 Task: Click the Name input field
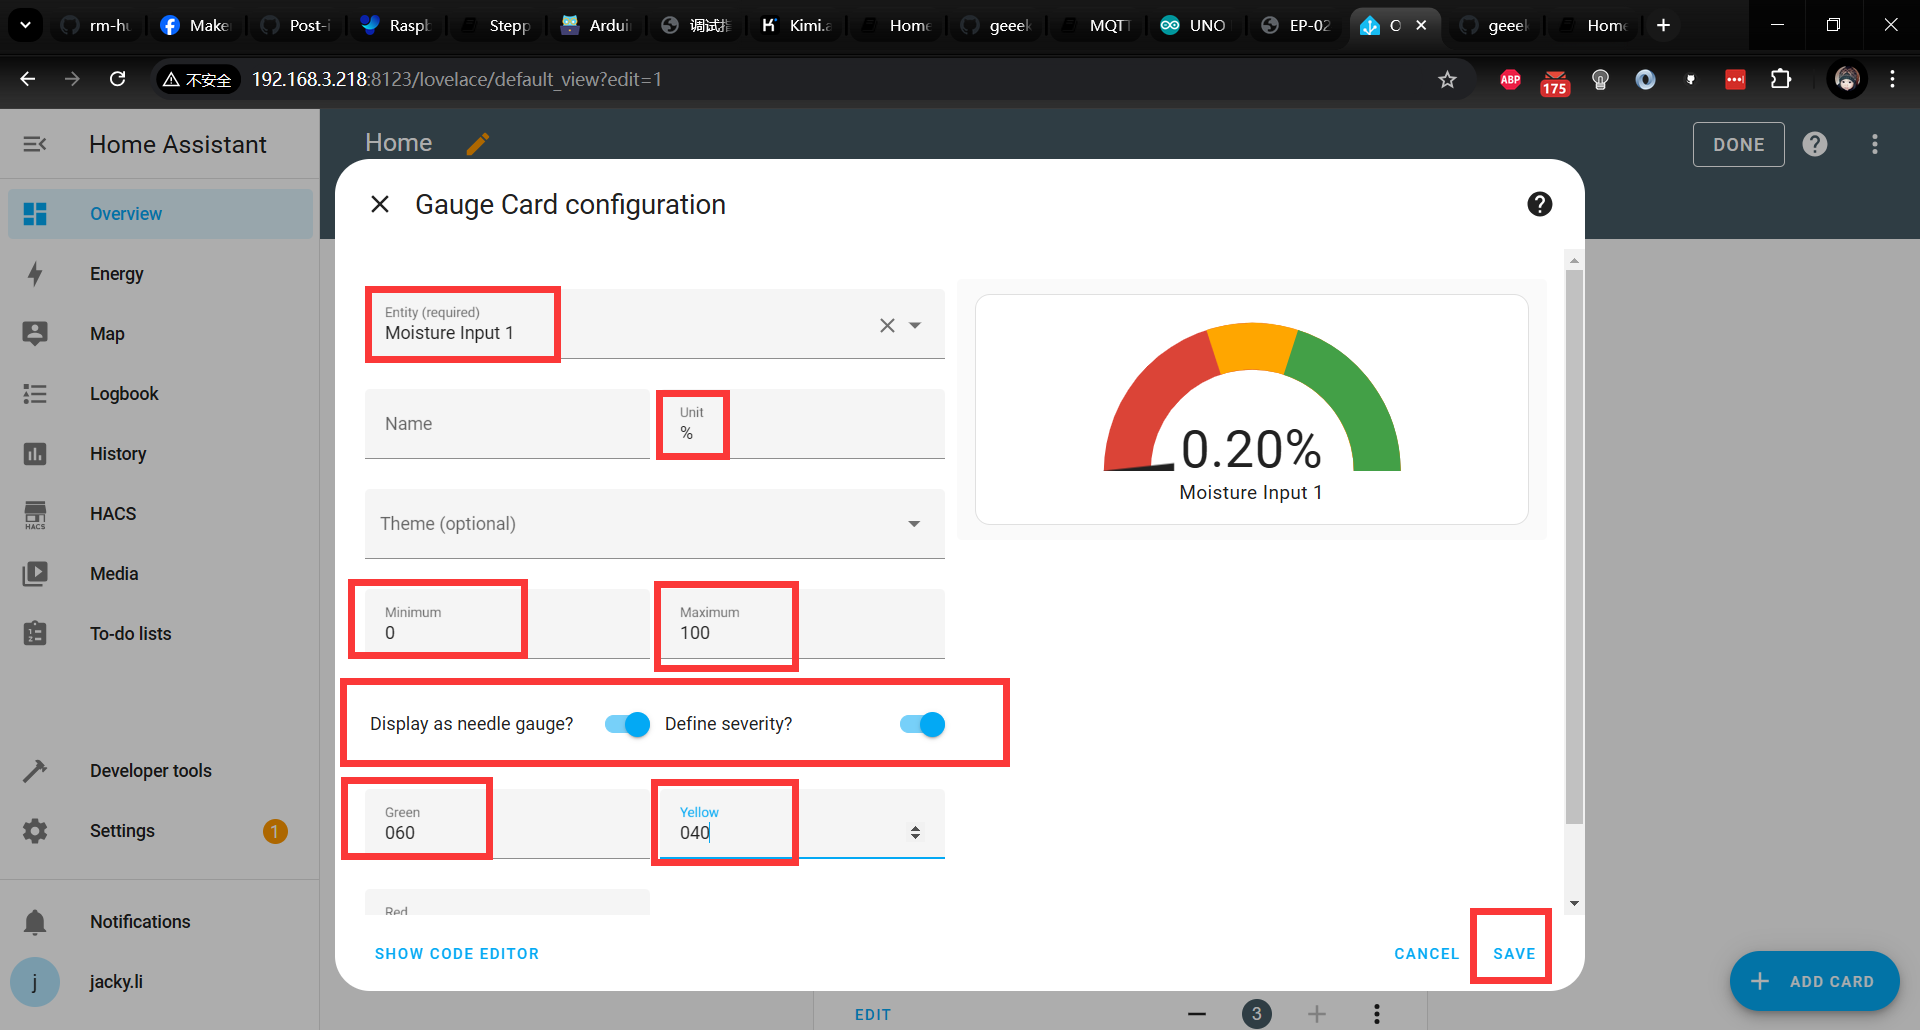pyautogui.click(x=507, y=424)
